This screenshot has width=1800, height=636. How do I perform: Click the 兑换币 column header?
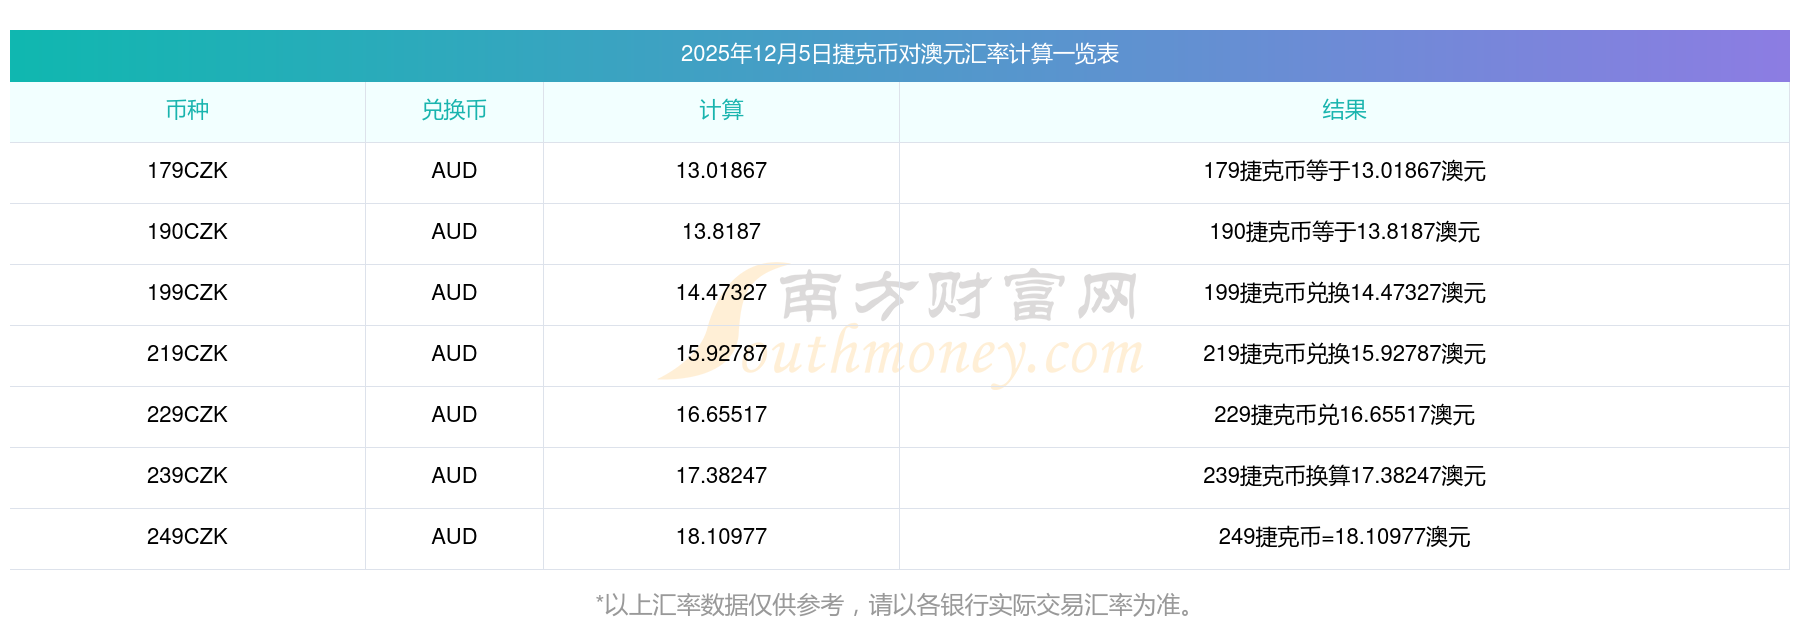(x=454, y=110)
